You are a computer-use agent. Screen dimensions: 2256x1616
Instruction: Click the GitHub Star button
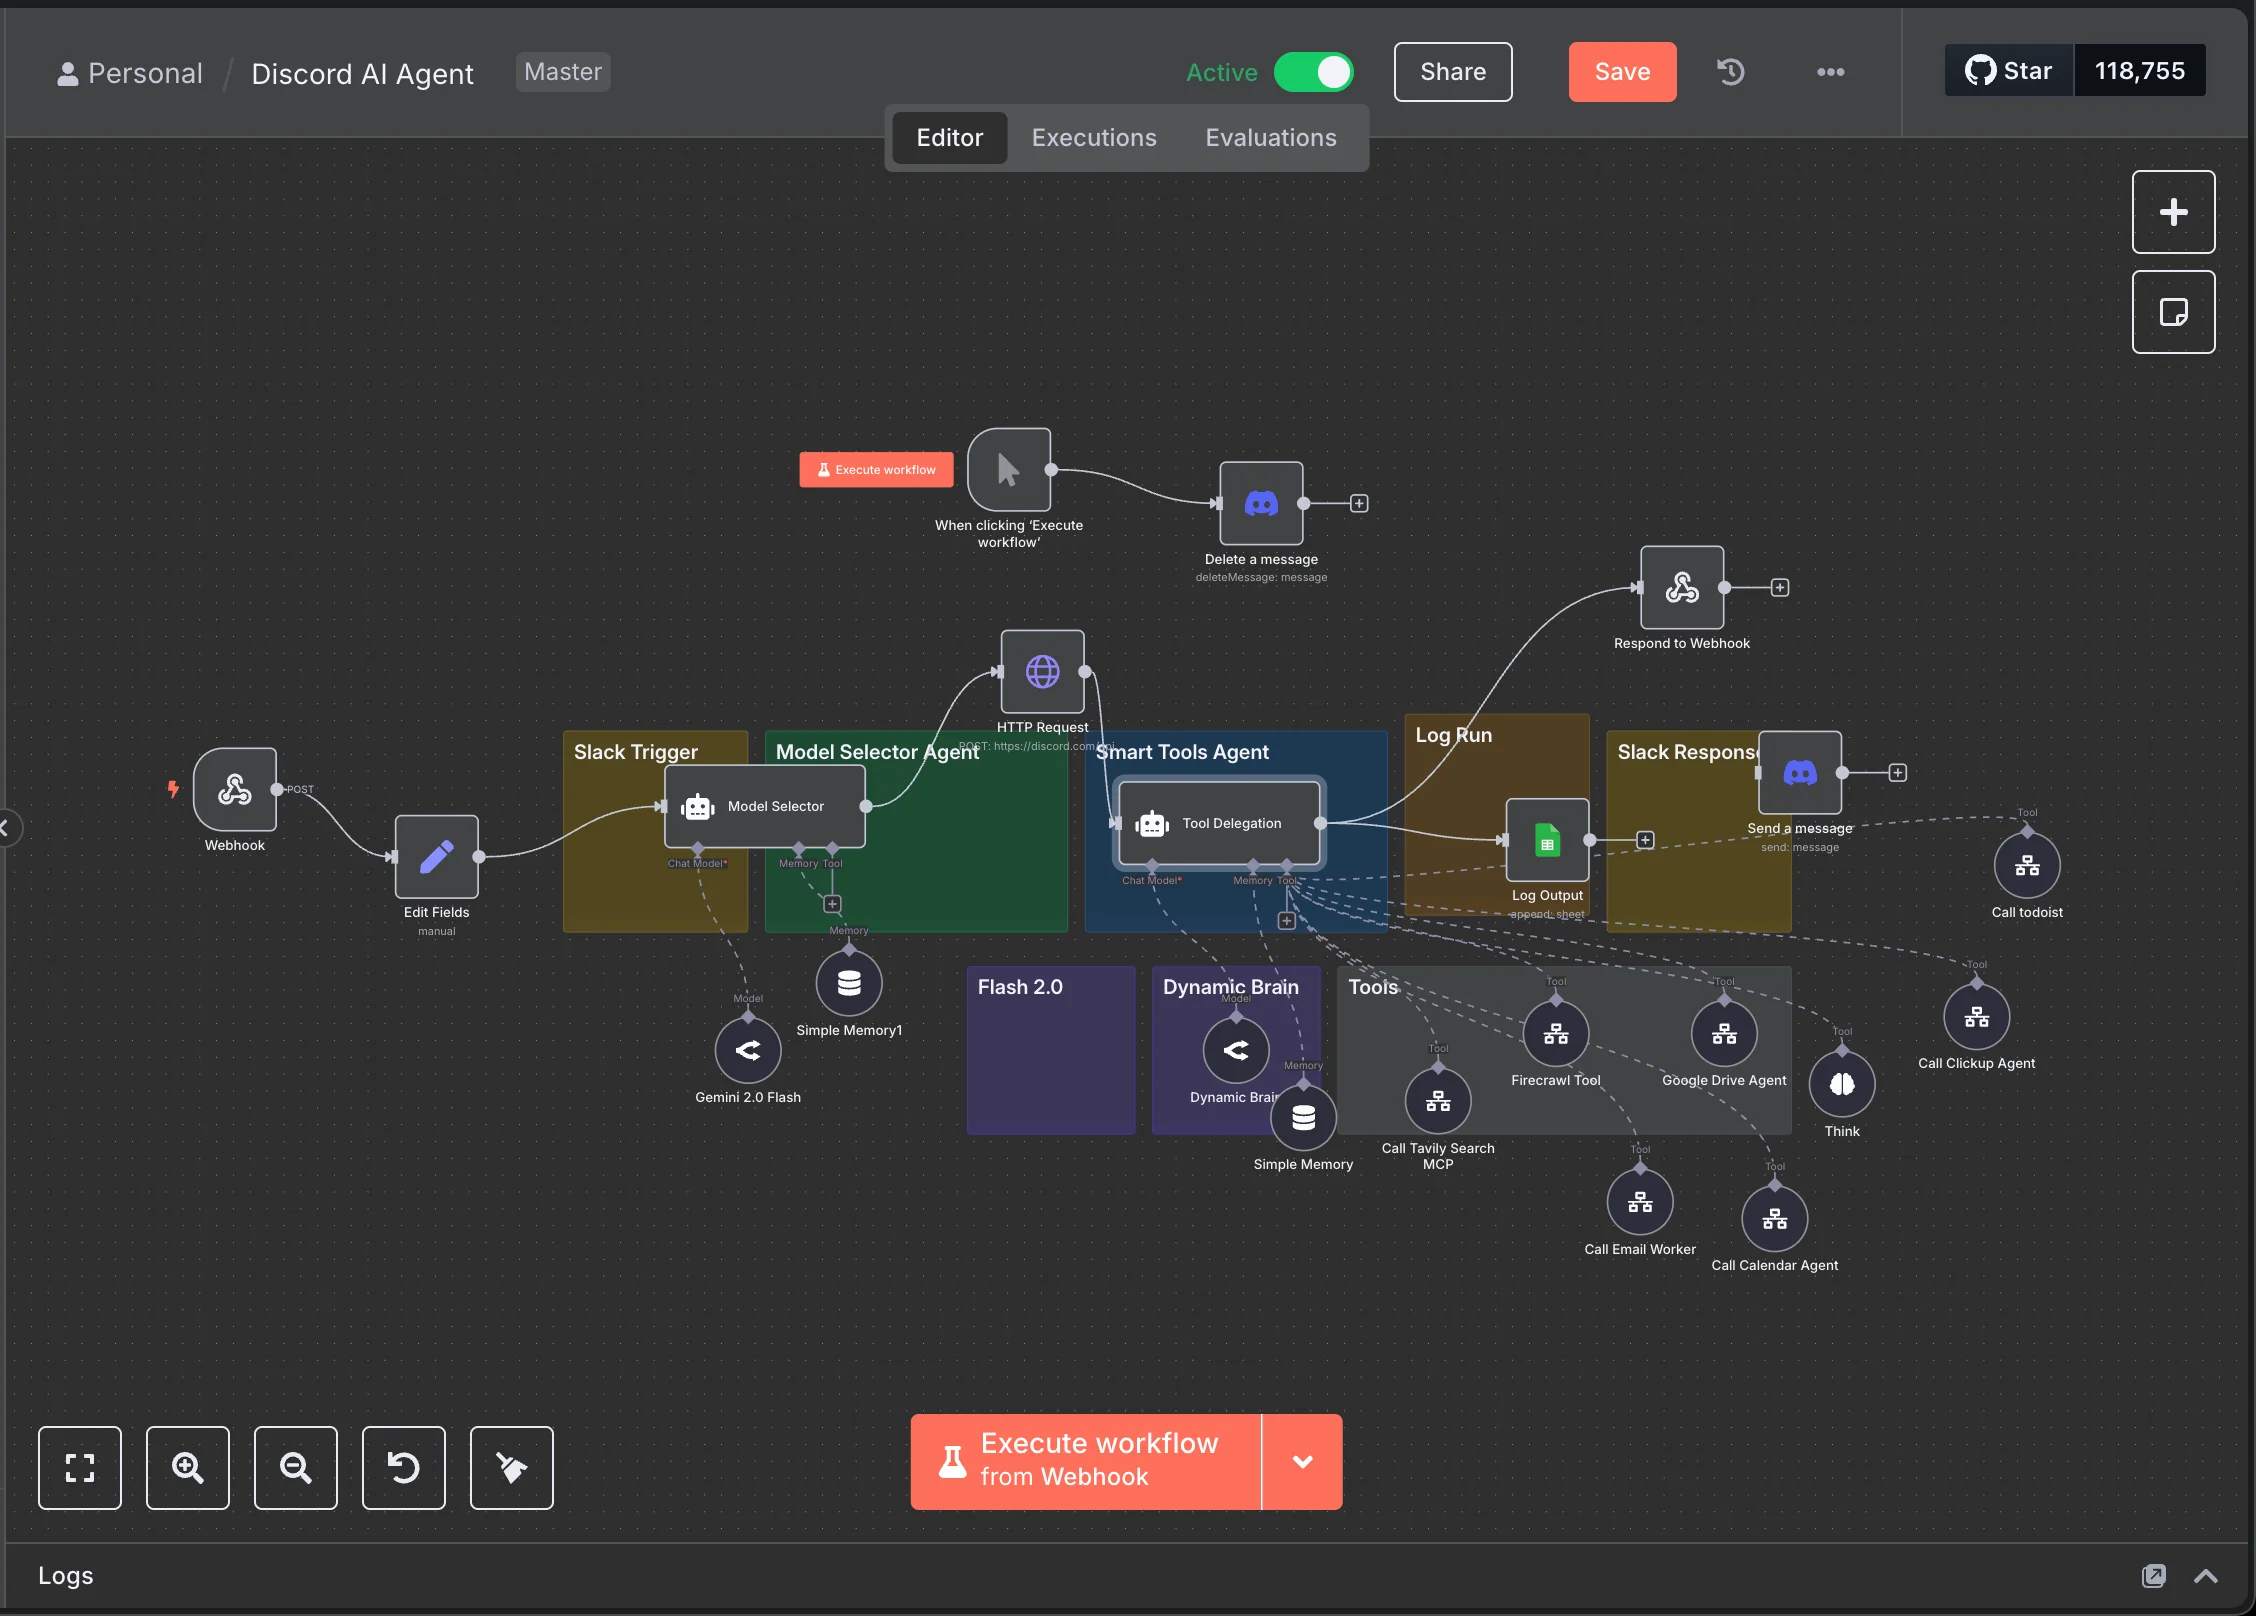pos(2009,71)
